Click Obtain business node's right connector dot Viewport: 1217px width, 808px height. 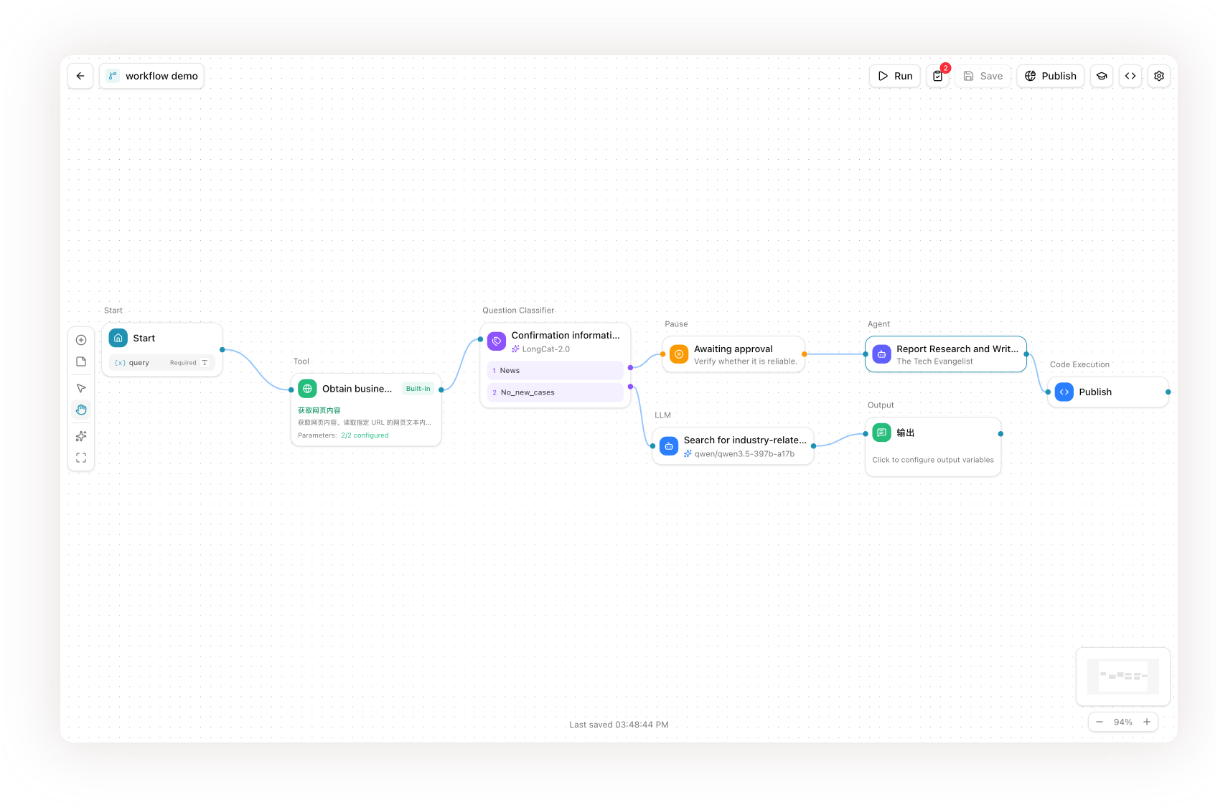[441, 390]
